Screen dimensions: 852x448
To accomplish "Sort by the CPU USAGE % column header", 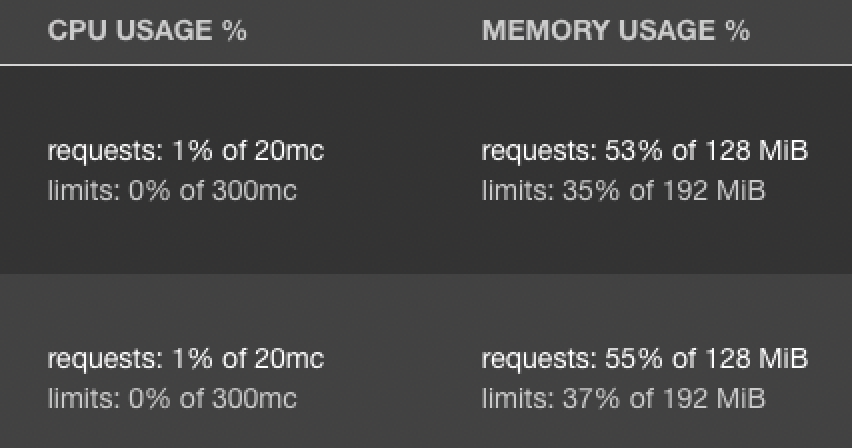I will [x=147, y=30].
